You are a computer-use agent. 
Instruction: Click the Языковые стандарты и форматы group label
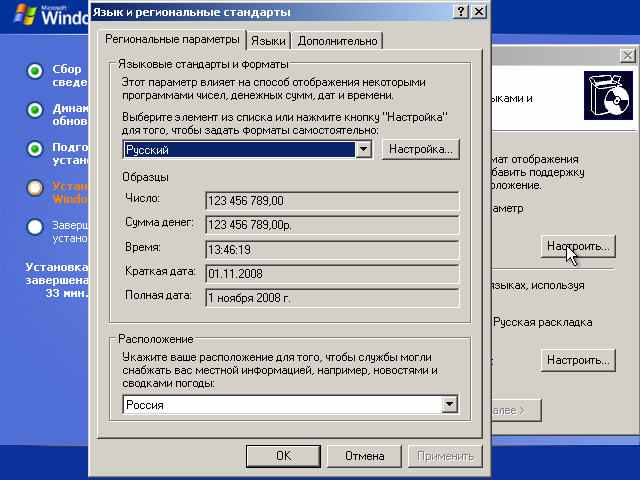(203, 64)
